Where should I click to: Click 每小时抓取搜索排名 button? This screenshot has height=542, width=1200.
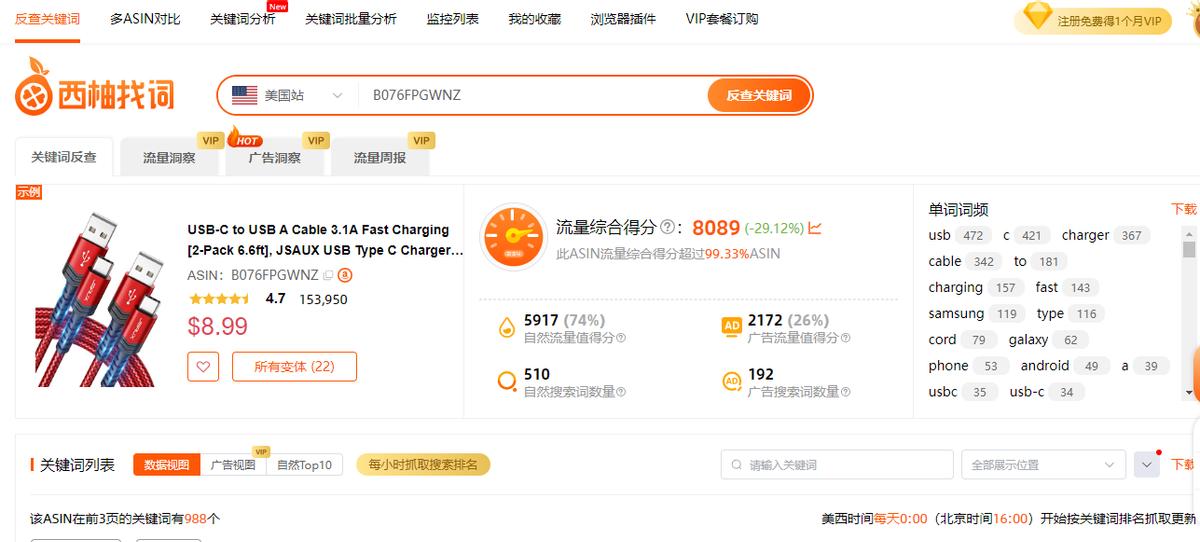click(423, 465)
